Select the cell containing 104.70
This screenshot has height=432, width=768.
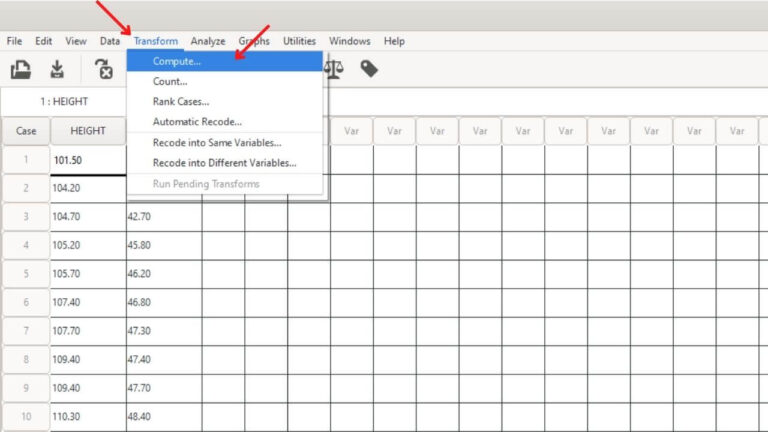click(88, 216)
